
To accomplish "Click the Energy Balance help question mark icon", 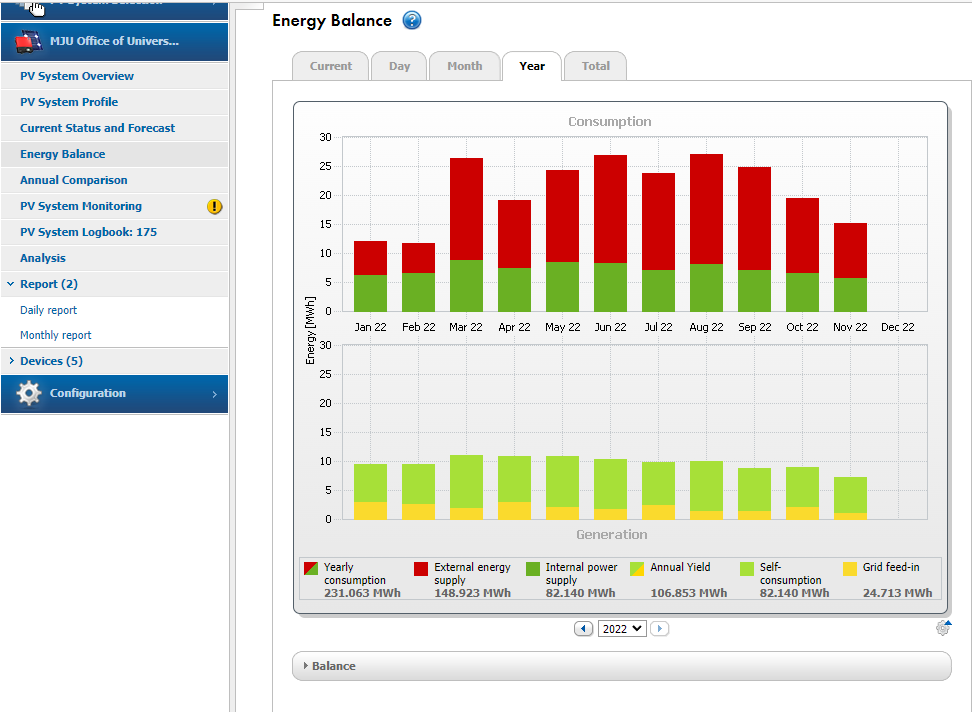I will 412,21.
